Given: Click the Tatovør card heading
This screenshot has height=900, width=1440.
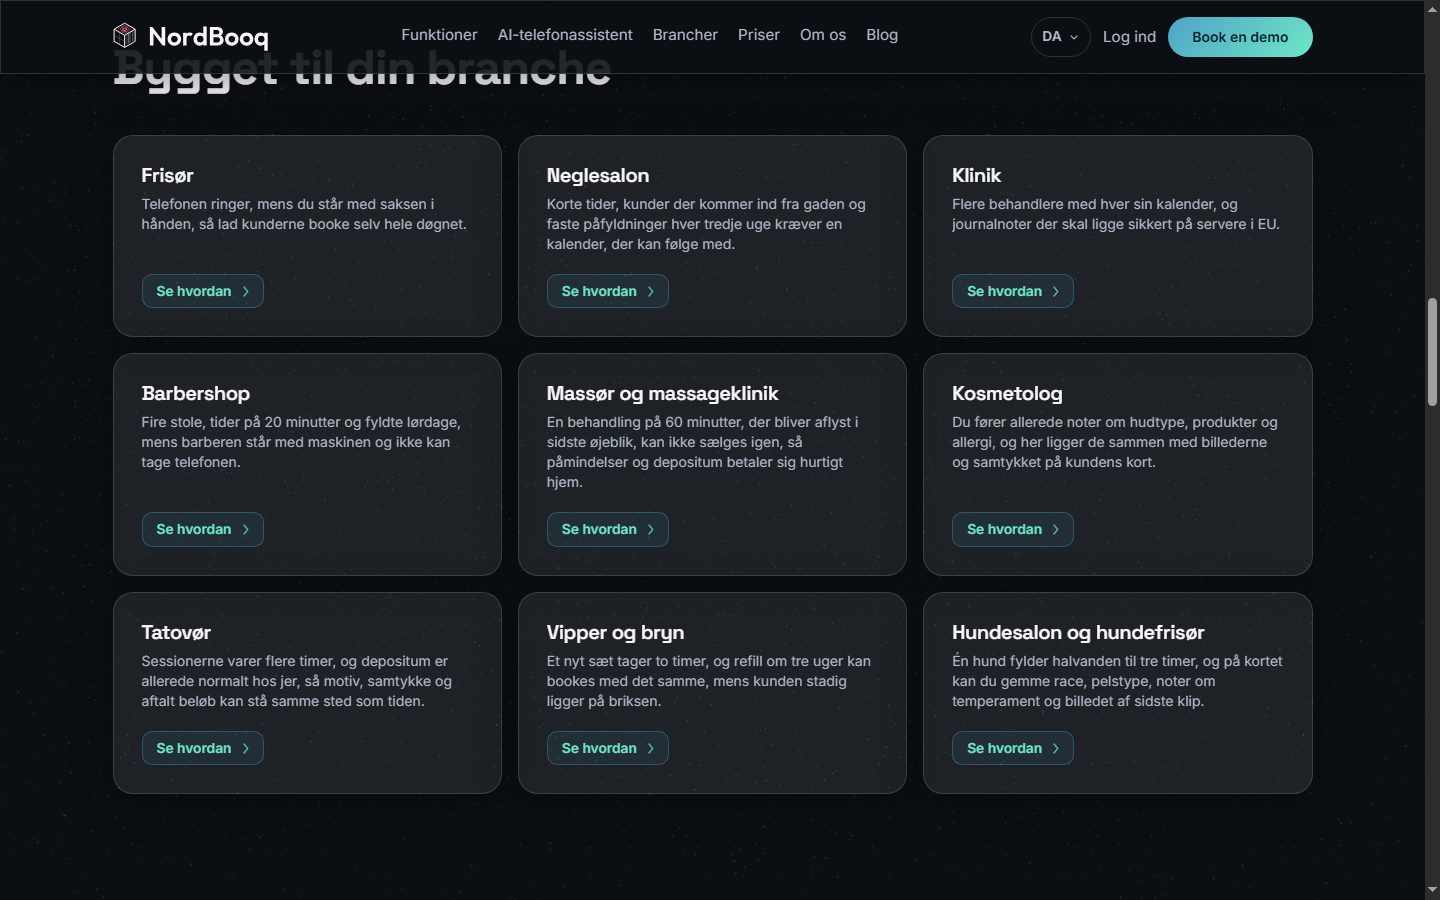Looking at the screenshot, I should click(176, 632).
